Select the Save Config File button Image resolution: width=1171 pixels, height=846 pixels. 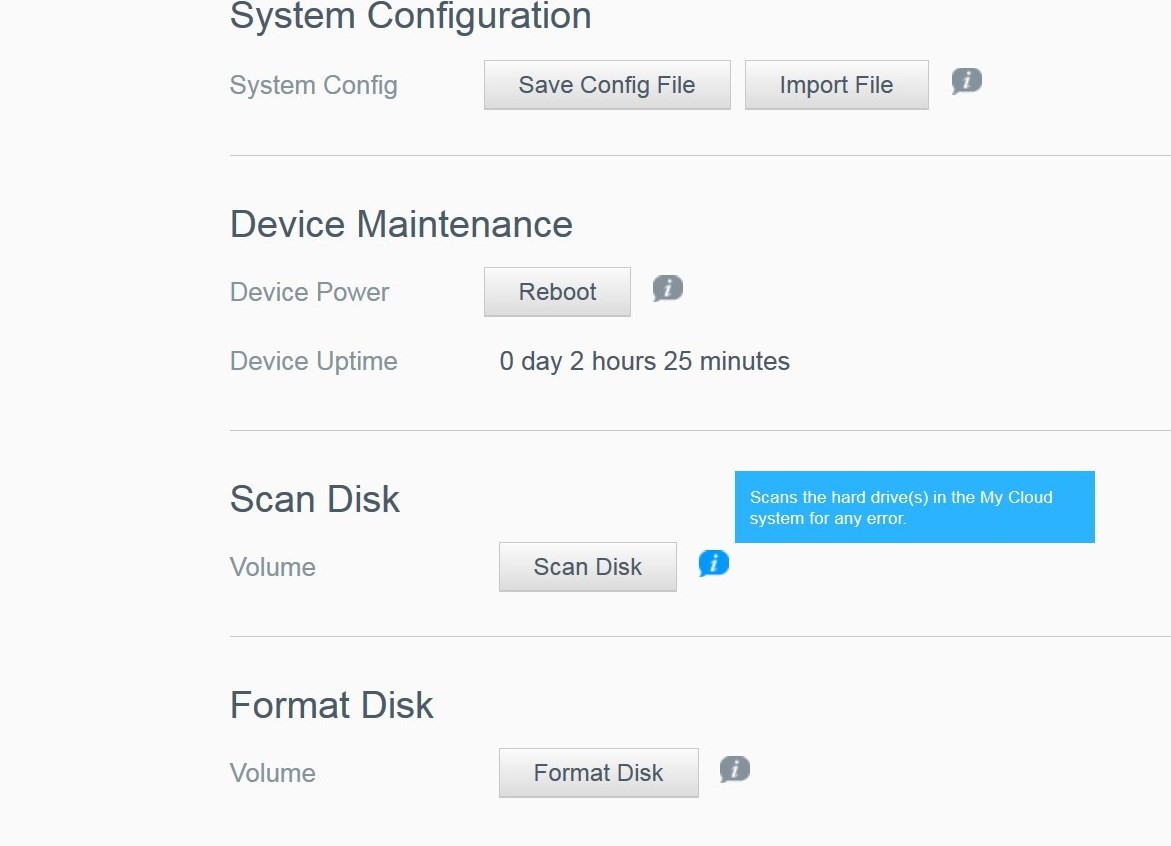click(x=606, y=85)
